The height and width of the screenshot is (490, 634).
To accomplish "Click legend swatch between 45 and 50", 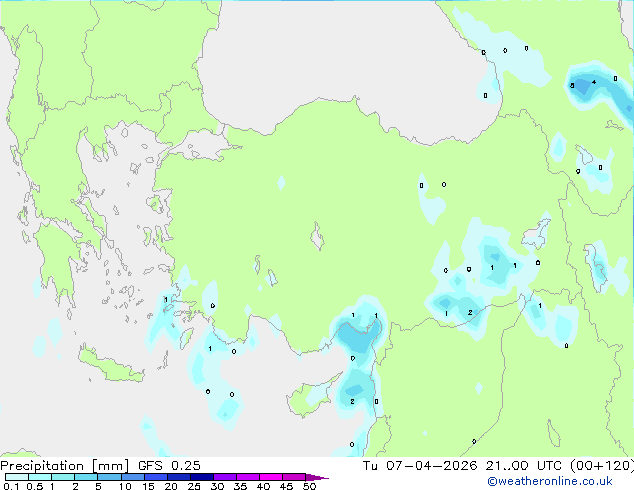I will coord(294,477).
